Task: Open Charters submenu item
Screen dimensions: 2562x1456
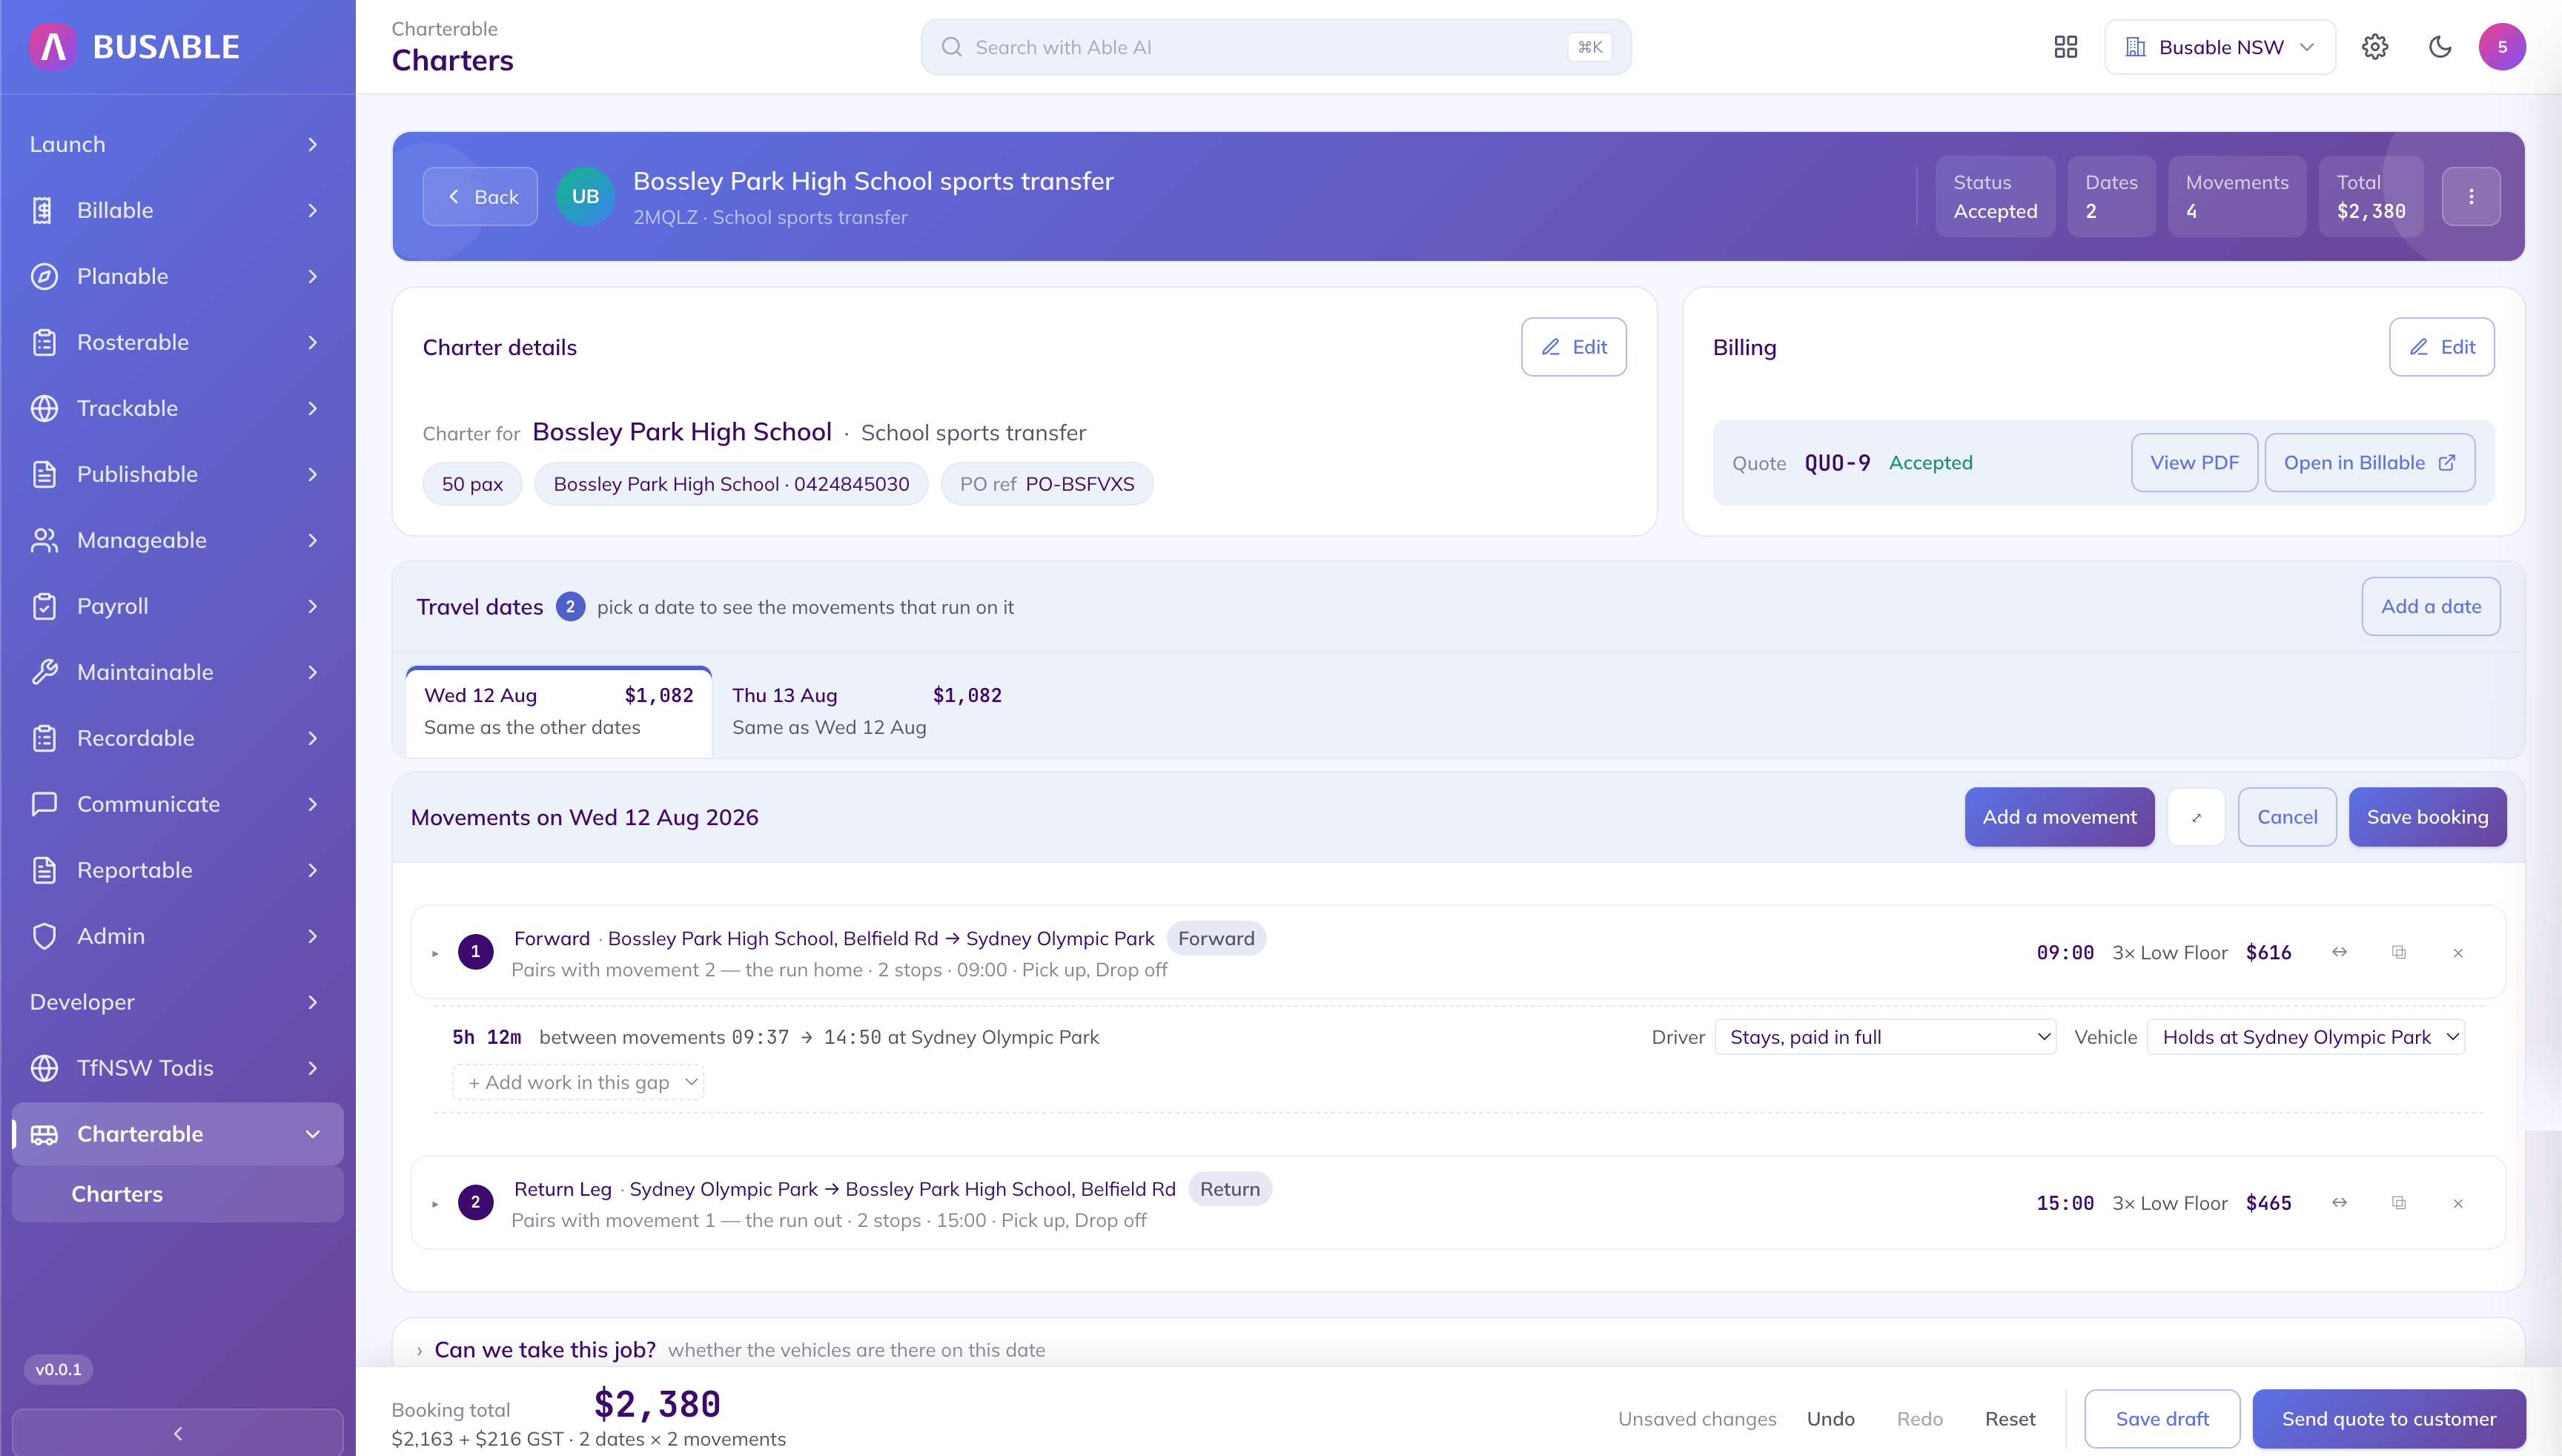Action: pos(178,1193)
